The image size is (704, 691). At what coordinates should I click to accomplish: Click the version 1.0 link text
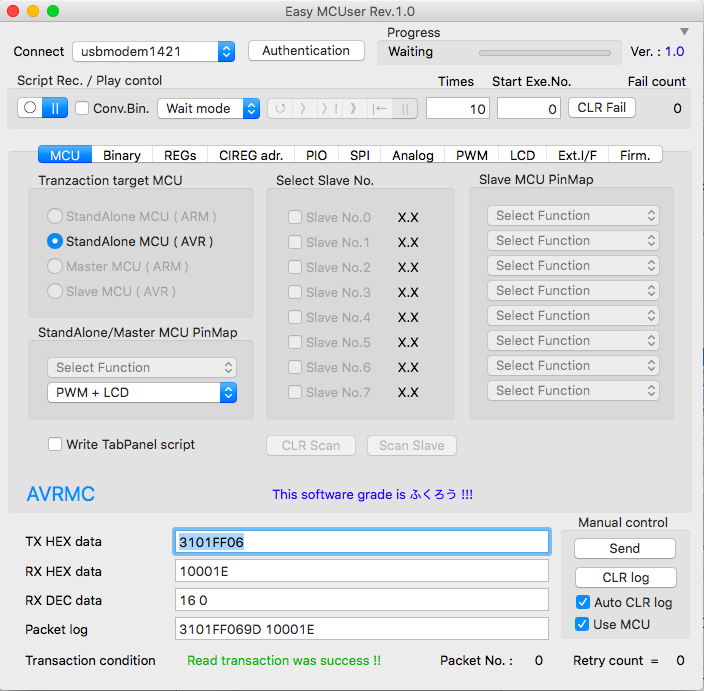tap(674, 52)
